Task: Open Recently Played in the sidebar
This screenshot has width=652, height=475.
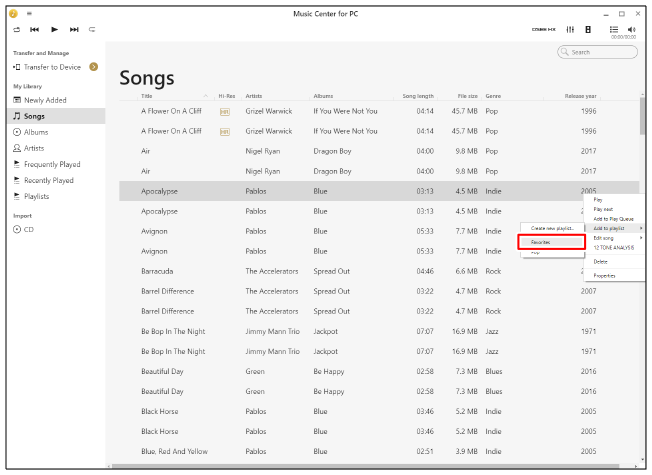Action: (x=49, y=180)
